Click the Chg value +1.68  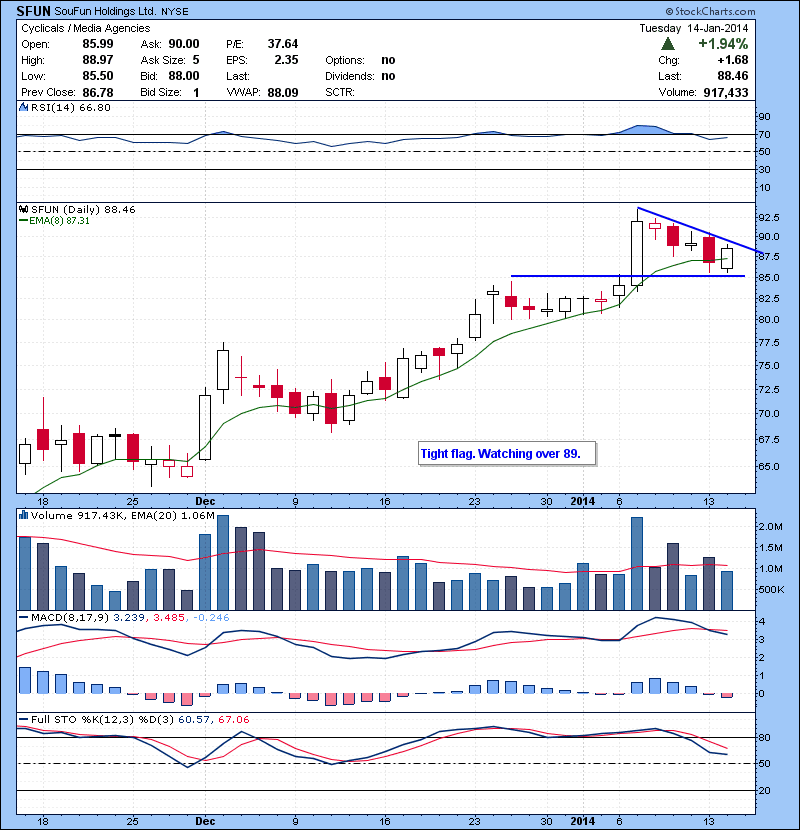click(733, 60)
